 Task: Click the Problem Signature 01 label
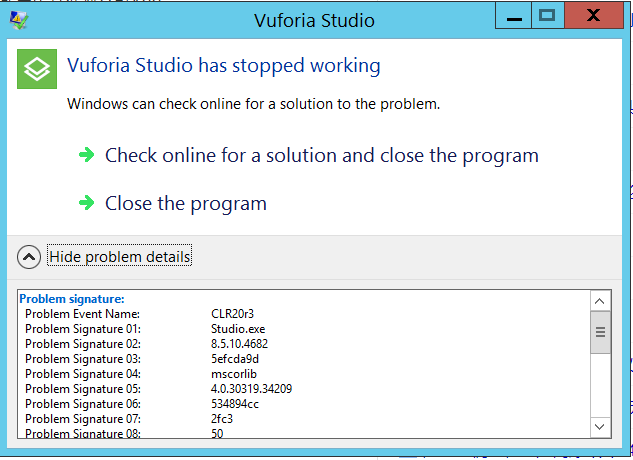click(83, 329)
